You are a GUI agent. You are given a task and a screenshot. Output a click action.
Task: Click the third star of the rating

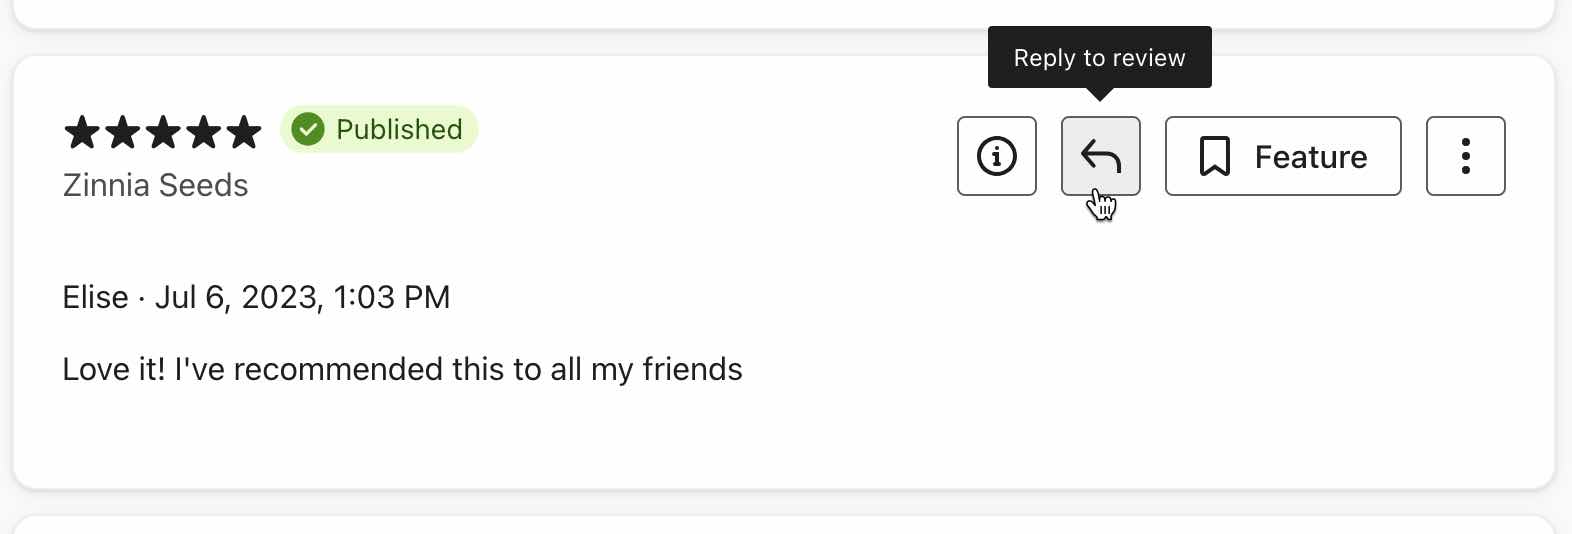[x=163, y=132]
